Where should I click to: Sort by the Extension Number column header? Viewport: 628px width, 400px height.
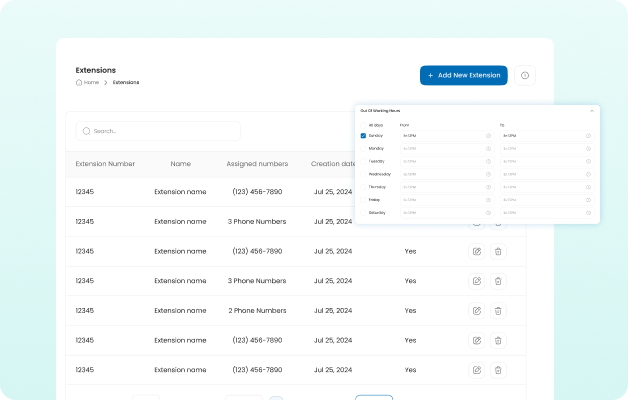click(105, 164)
